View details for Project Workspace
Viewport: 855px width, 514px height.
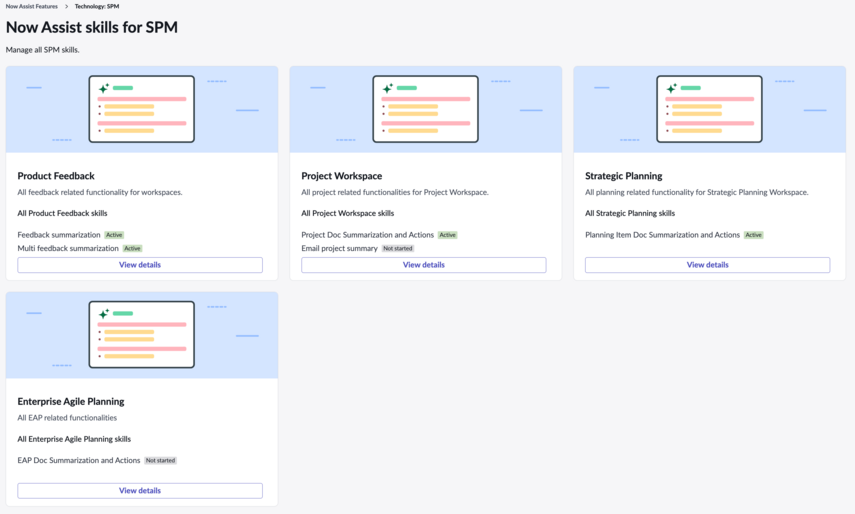pos(424,265)
